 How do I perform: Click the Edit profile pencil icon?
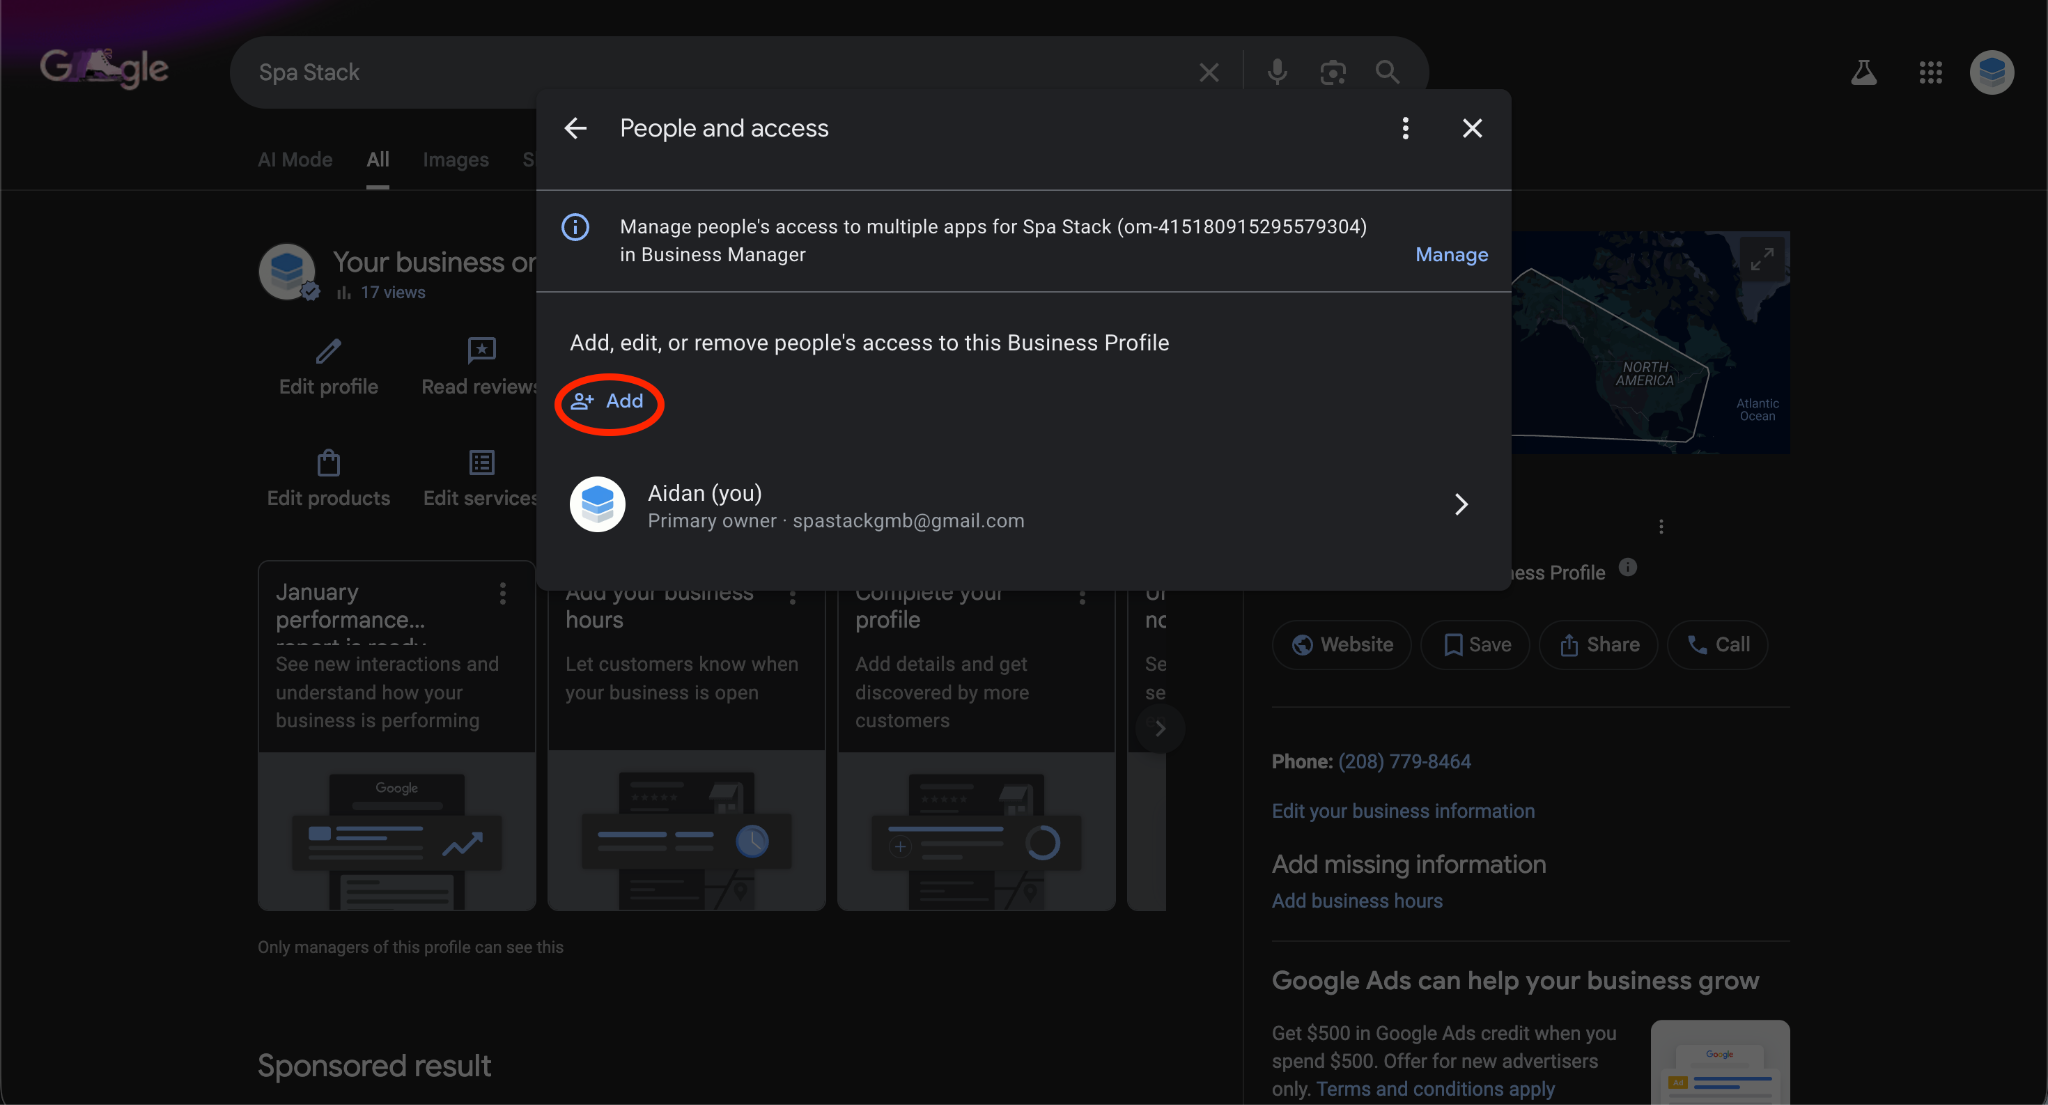click(x=327, y=351)
